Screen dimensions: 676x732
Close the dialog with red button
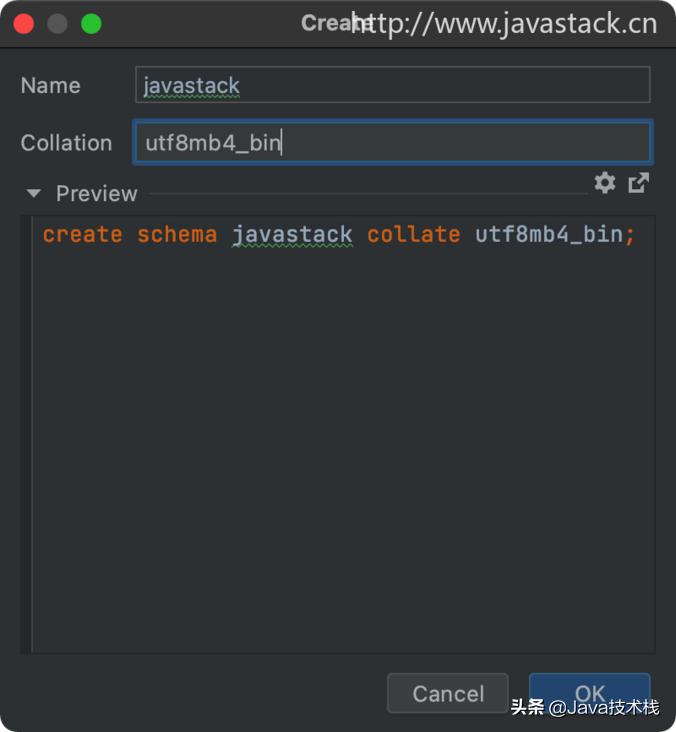(x=23, y=24)
